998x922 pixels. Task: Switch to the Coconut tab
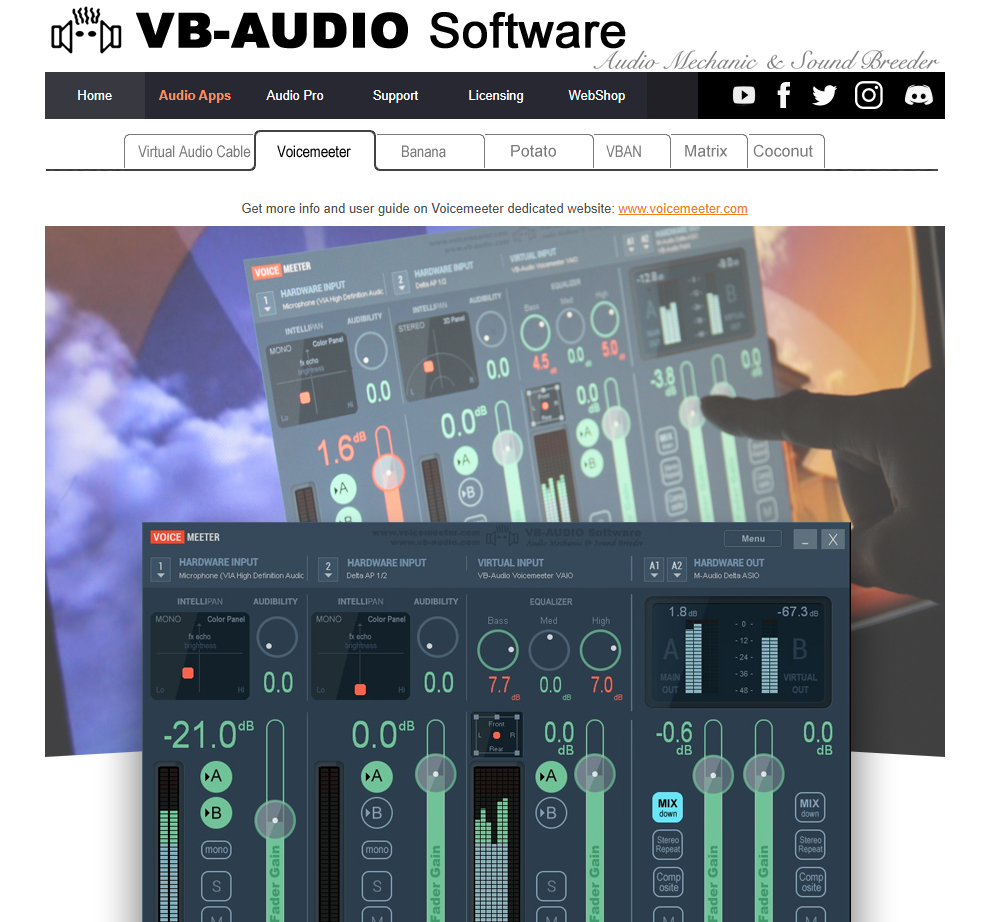(786, 151)
